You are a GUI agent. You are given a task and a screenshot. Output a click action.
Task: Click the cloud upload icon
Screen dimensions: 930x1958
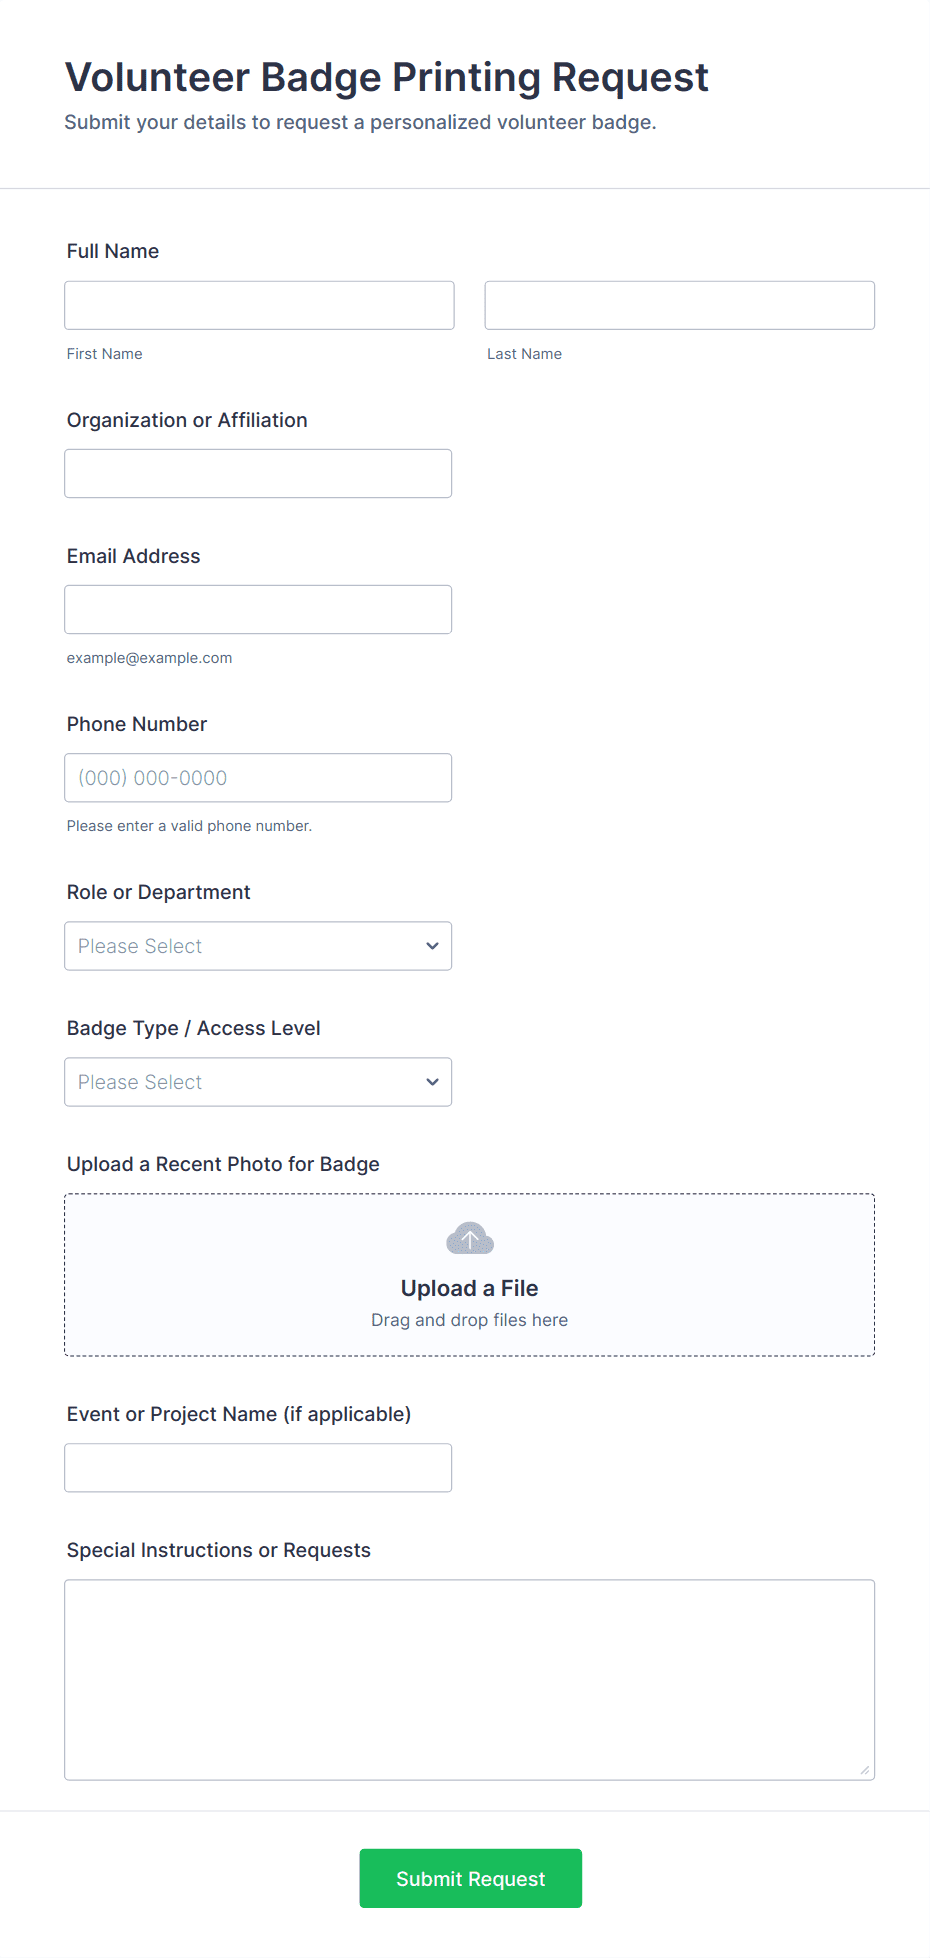[469, 1239]
